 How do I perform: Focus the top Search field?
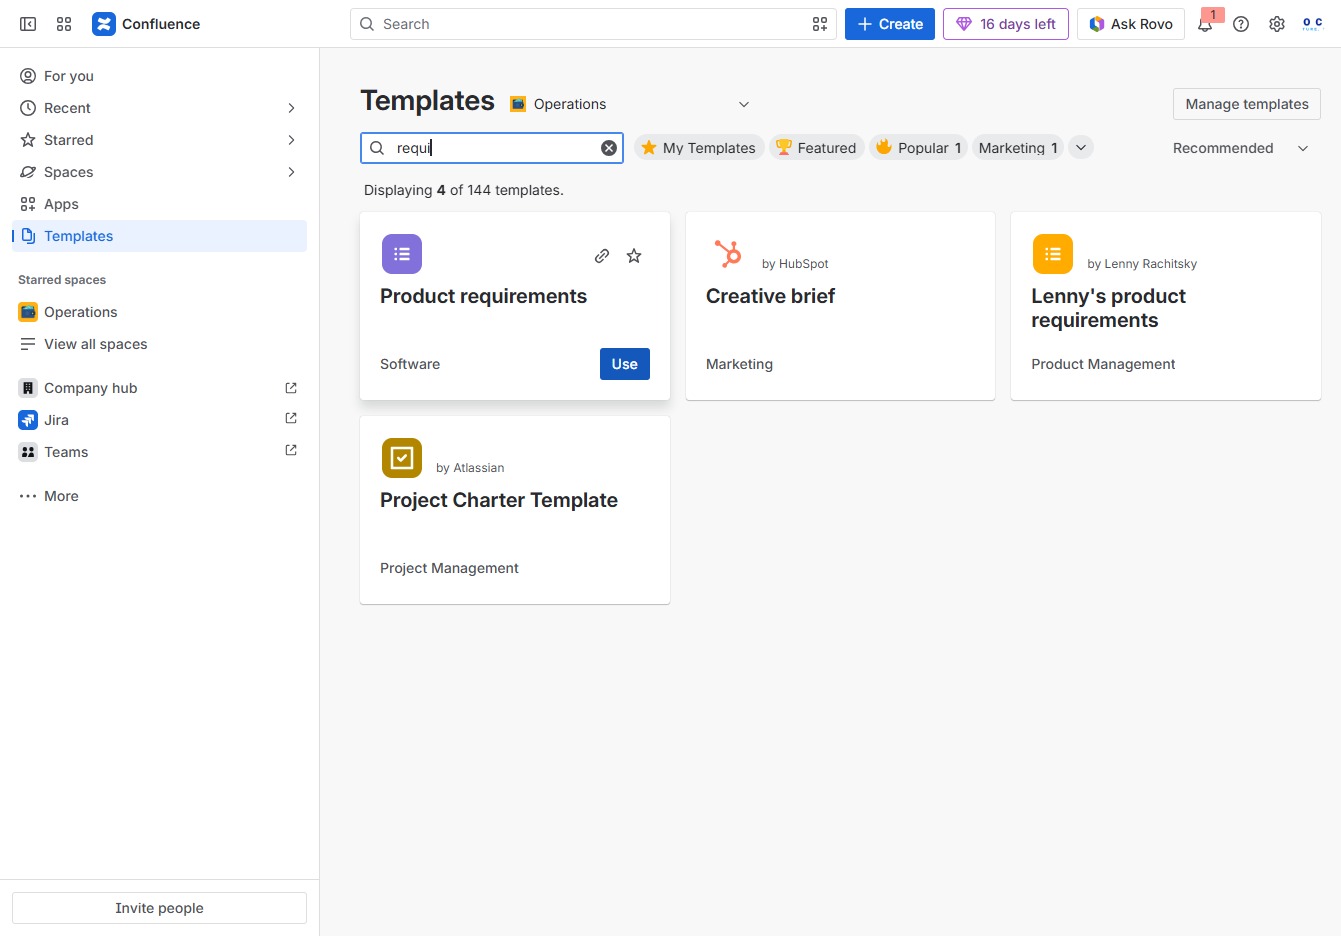pyautogui.click(x=593, y=24)
